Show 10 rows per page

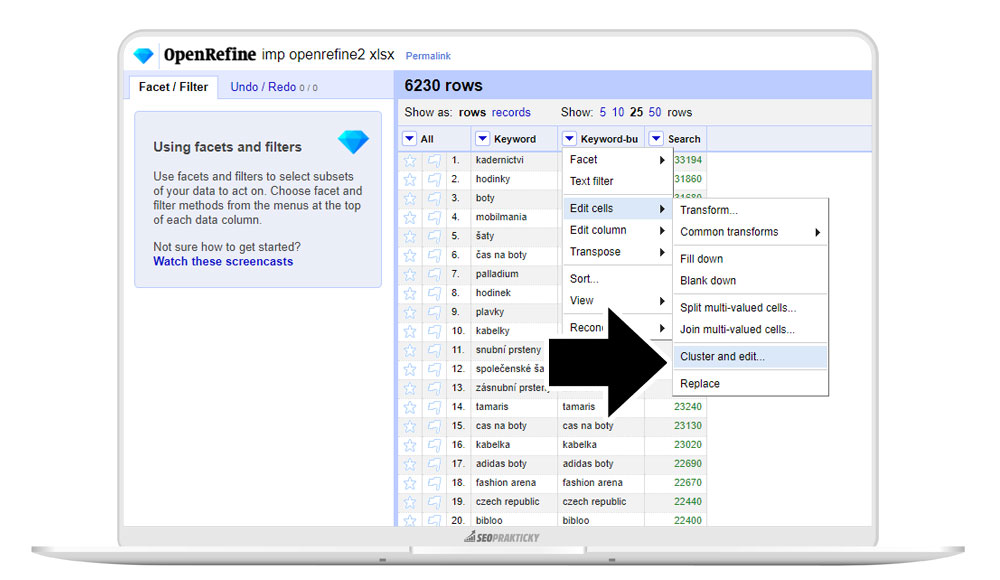coord(618,112)
